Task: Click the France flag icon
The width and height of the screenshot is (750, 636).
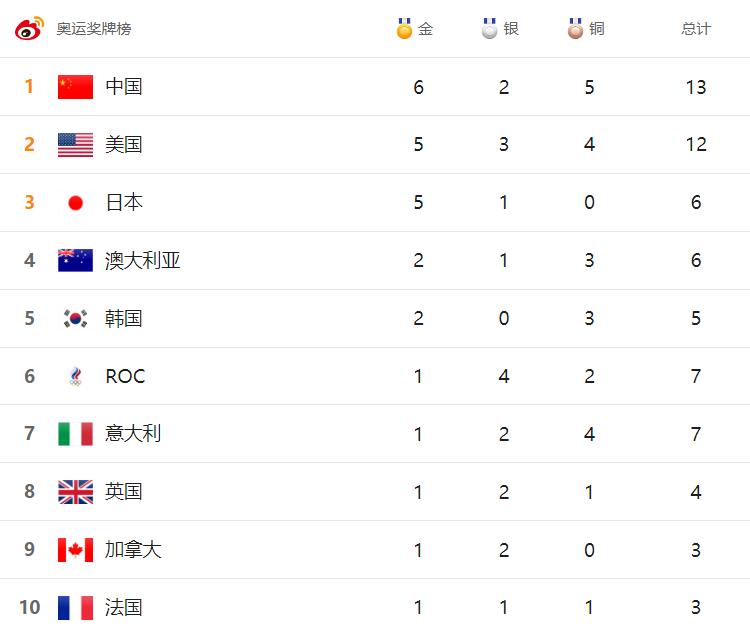Action: click(x=76, y=608)
